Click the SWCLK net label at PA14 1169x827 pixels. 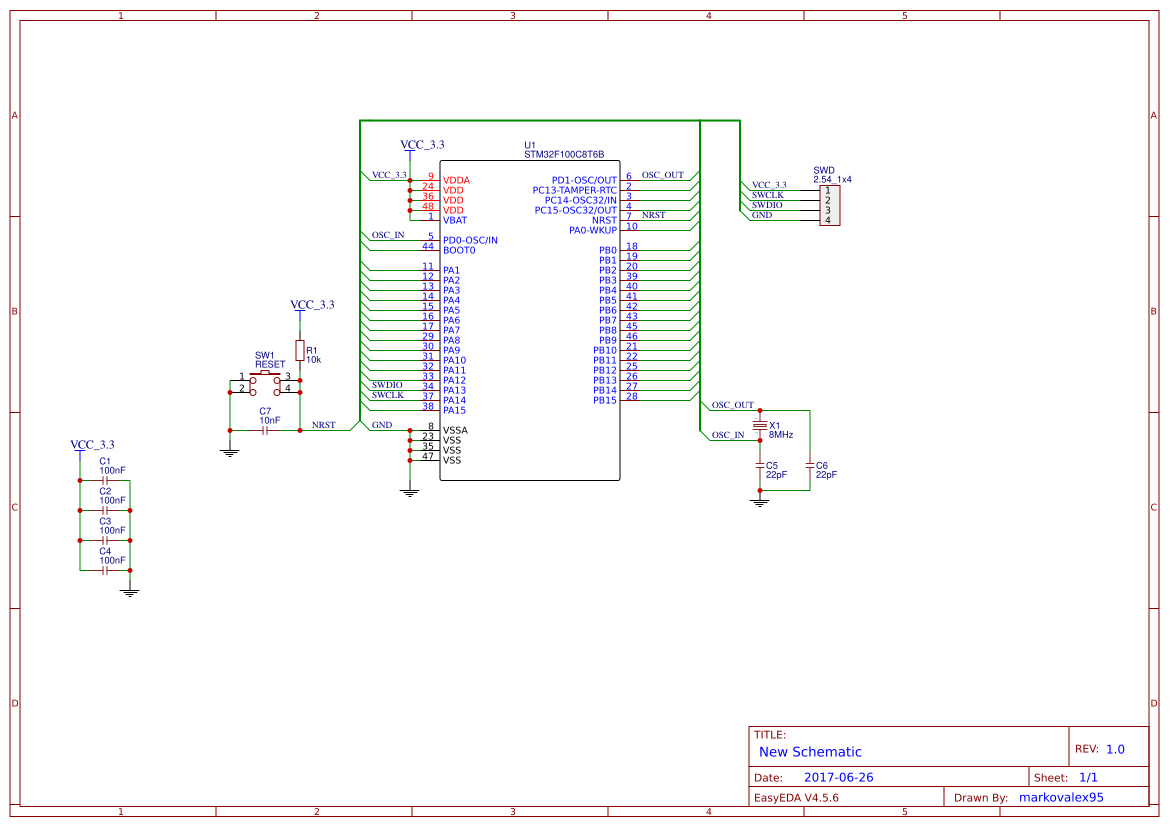[x=388, y=395]
